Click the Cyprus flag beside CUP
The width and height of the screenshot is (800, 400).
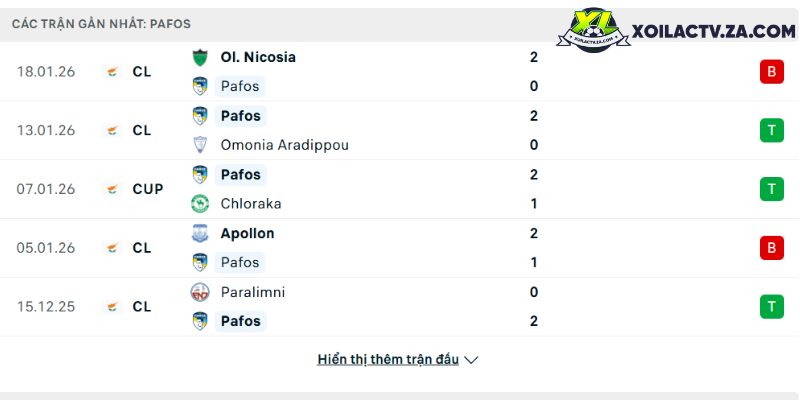pyautogui.click(x=111, y=189)
